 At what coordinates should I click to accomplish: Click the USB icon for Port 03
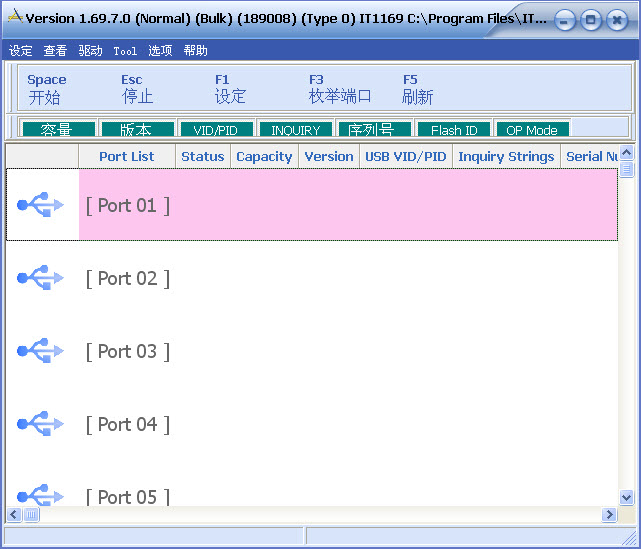[x=41, y=351]
